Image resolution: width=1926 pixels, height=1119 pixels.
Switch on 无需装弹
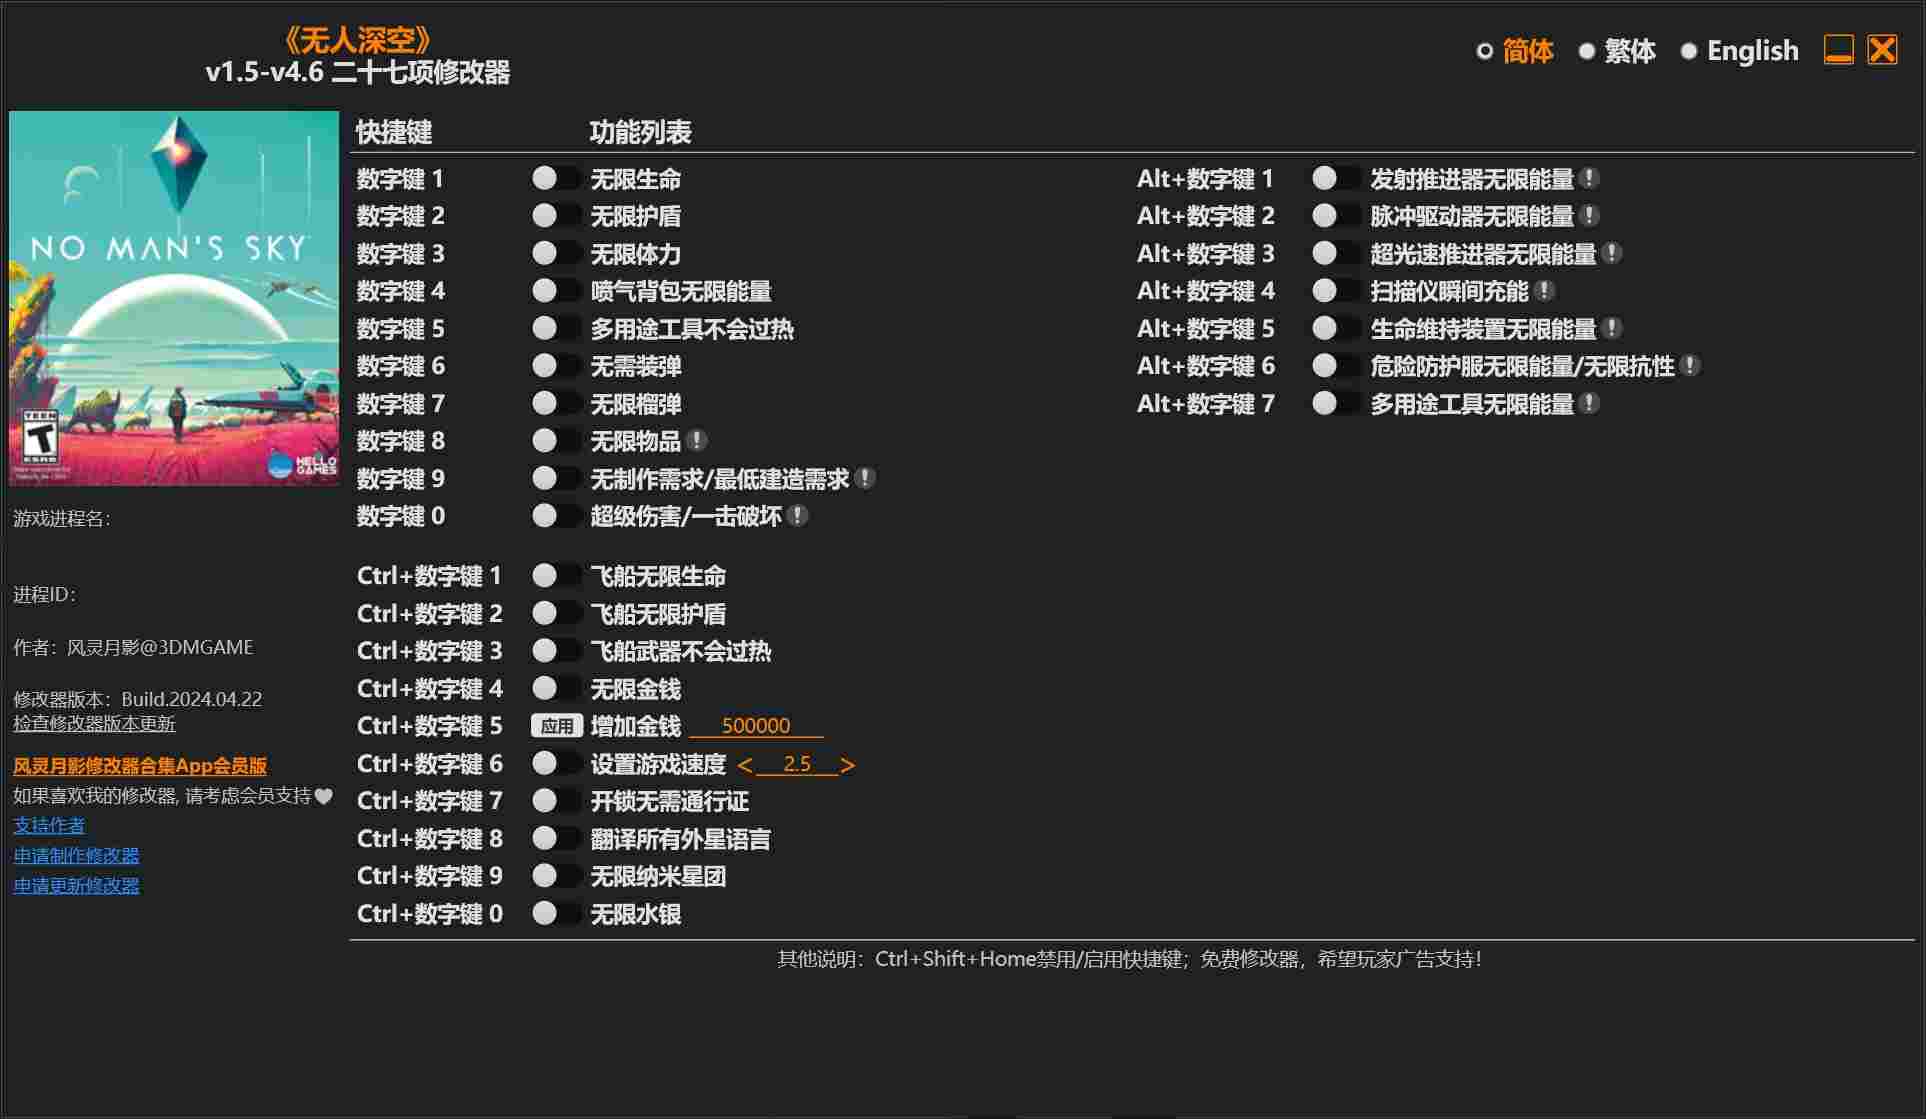click(556, 366)
